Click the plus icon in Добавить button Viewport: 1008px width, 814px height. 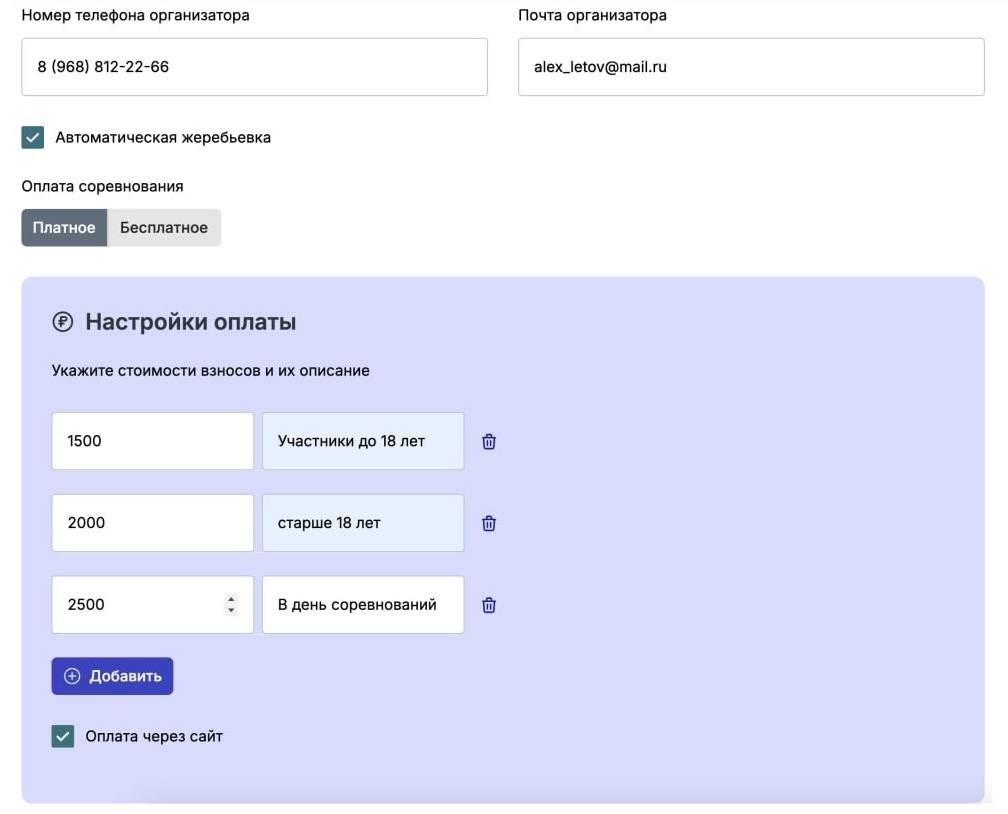pyautogui.click(x=72, y=676)
